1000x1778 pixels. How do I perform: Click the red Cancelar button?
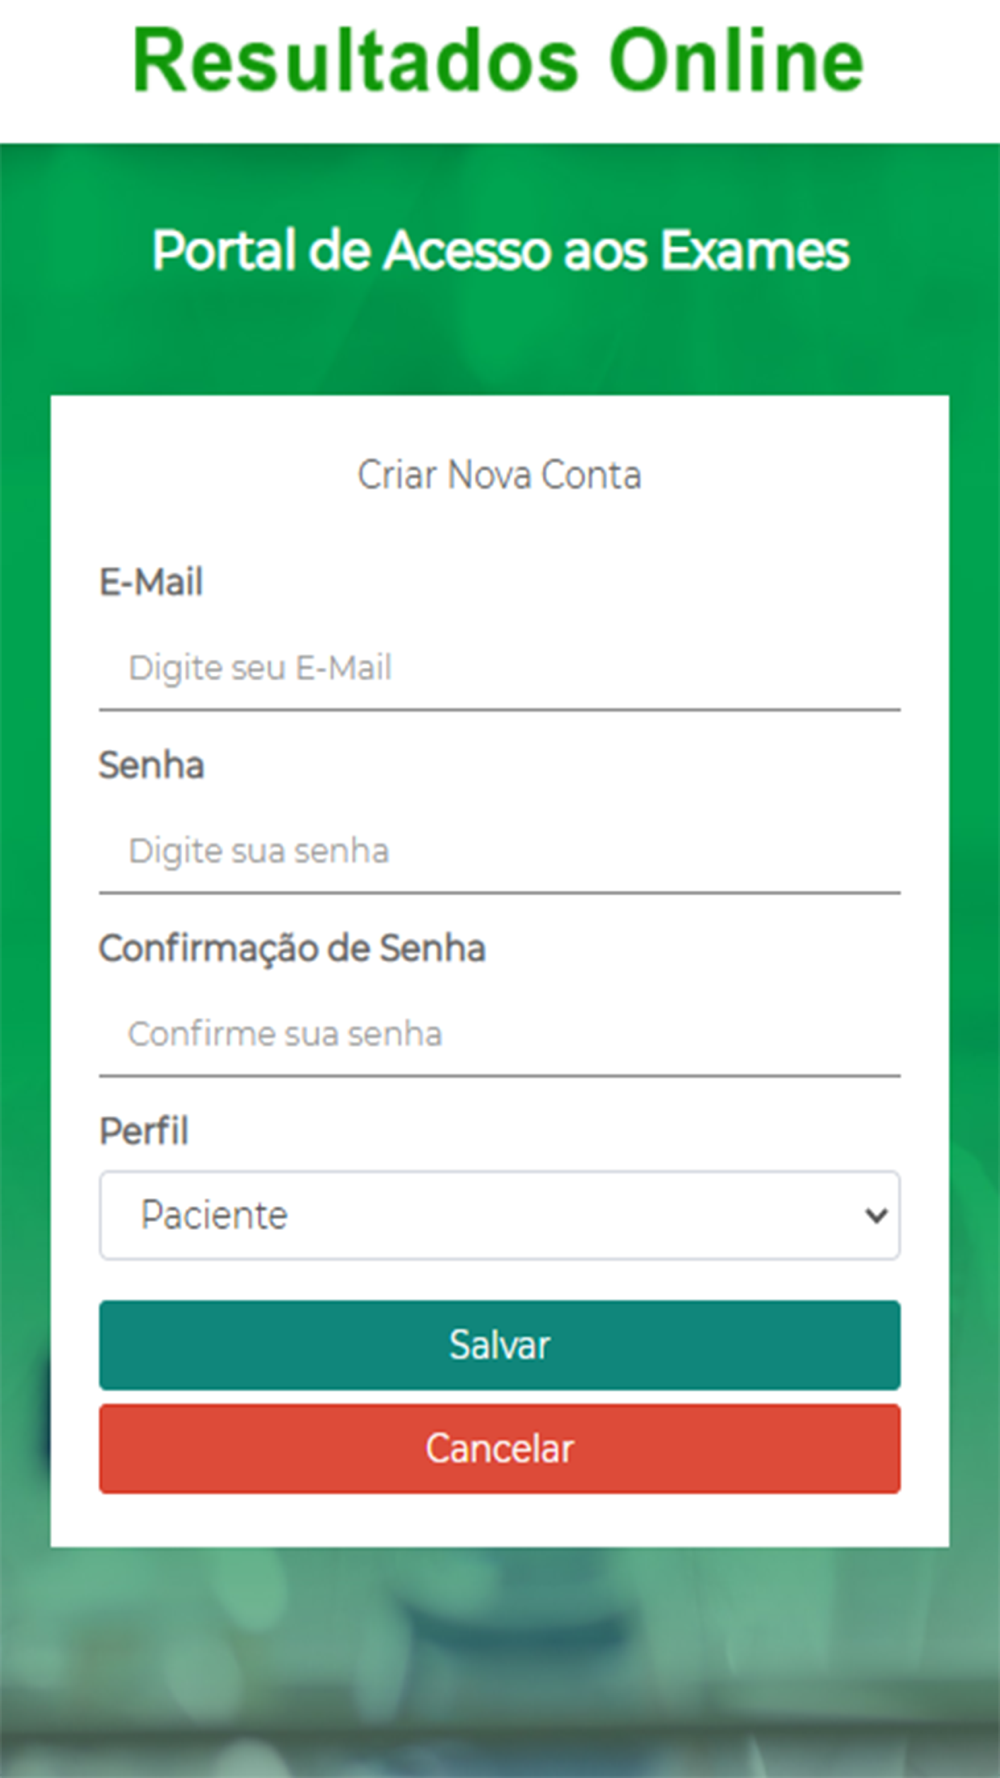pos(499,1448)
